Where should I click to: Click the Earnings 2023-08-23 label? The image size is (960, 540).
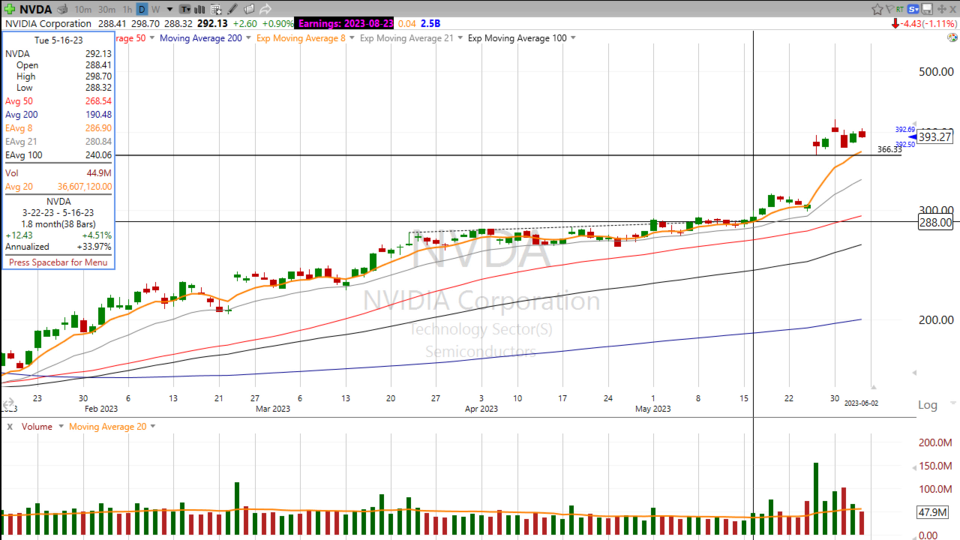tap(346, 23)
